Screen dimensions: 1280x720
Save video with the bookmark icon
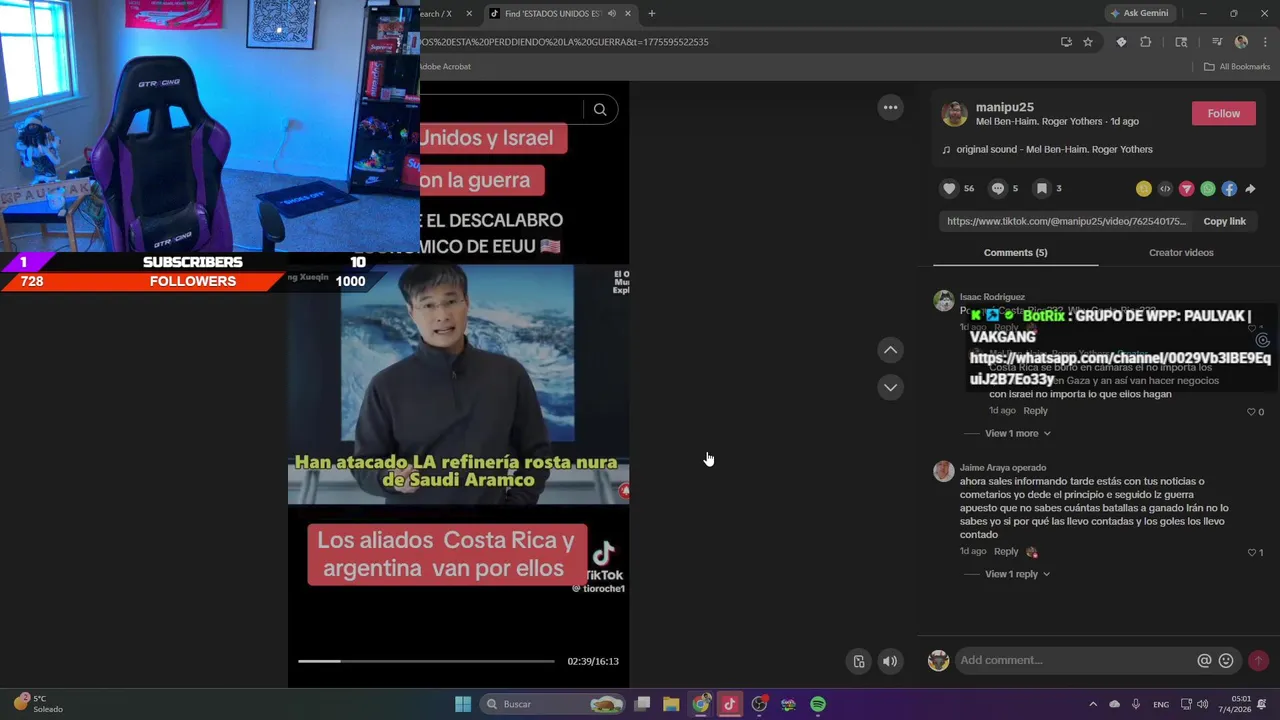tap(1041, 188)
